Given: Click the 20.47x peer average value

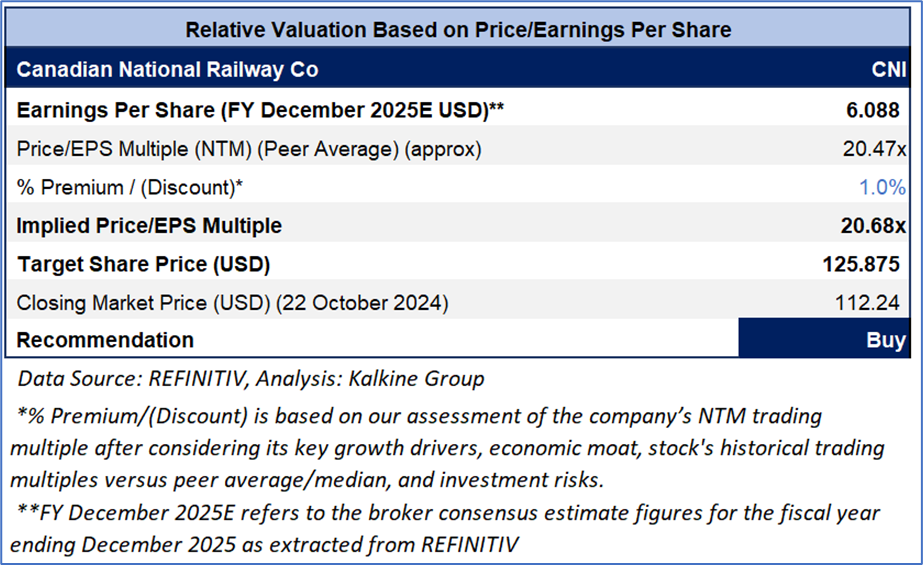Looking at the screenshot, I should [x=874, y=149].
